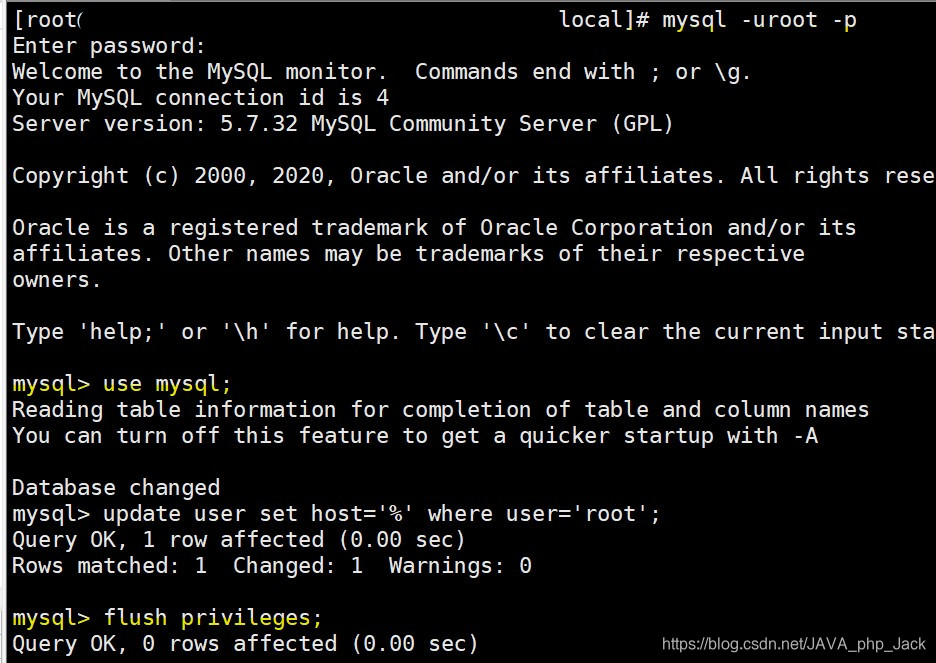The height and width of the screenshot is (663, 936).
Task: Select the 'Enter password:' line
Action: click(109, 47)
